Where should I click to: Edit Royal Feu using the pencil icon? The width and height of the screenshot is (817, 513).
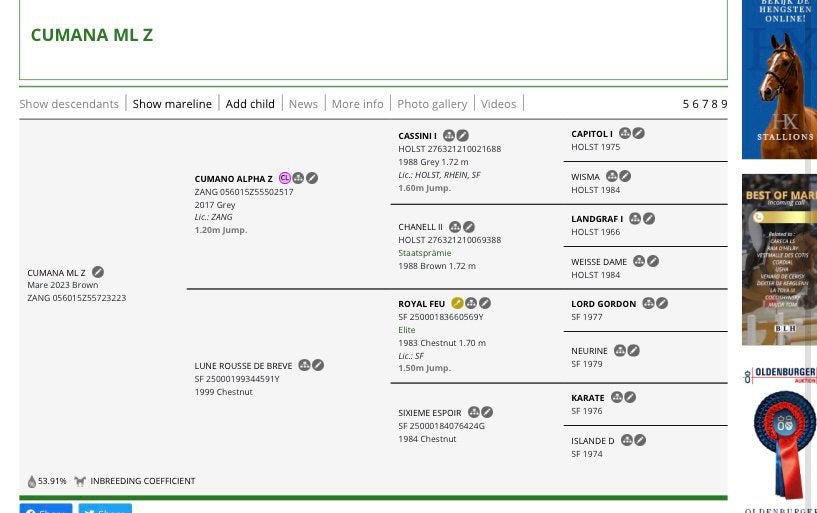click(485, 303)
